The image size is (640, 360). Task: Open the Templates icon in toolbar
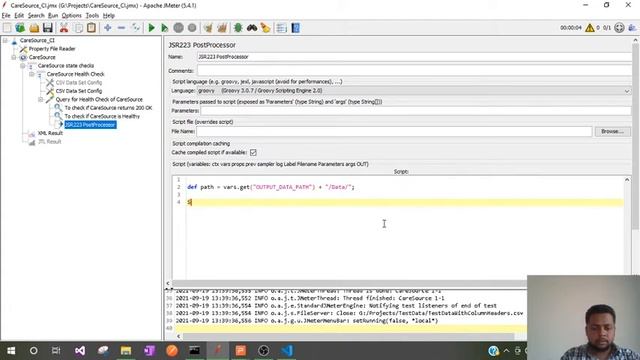point(20,28)
